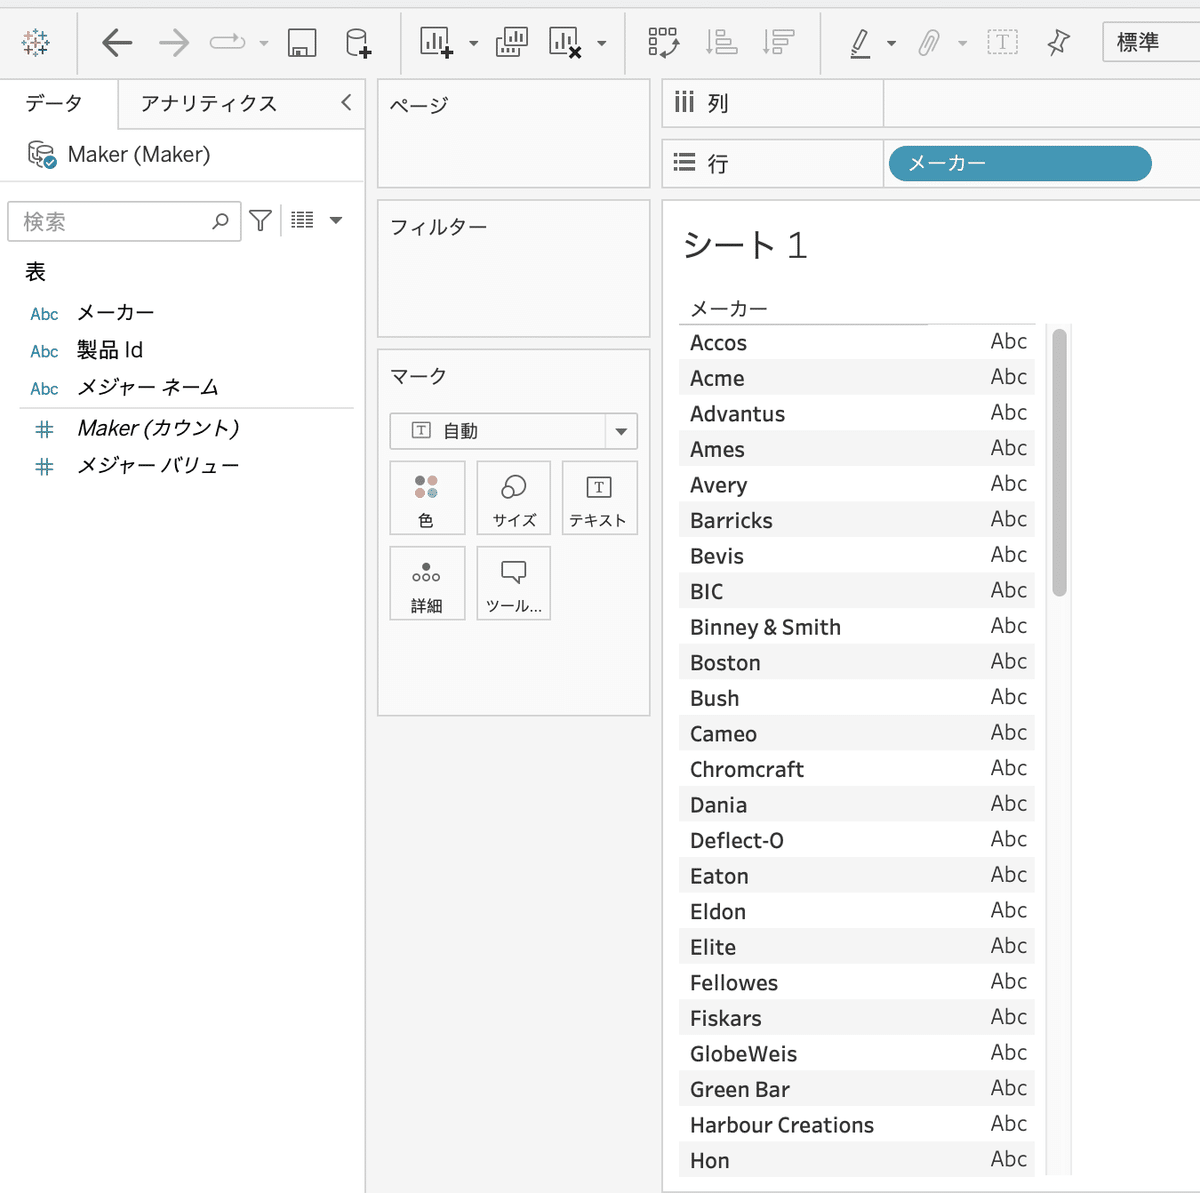
Task: Click the new worksheet icon
Action: (437, 42)
